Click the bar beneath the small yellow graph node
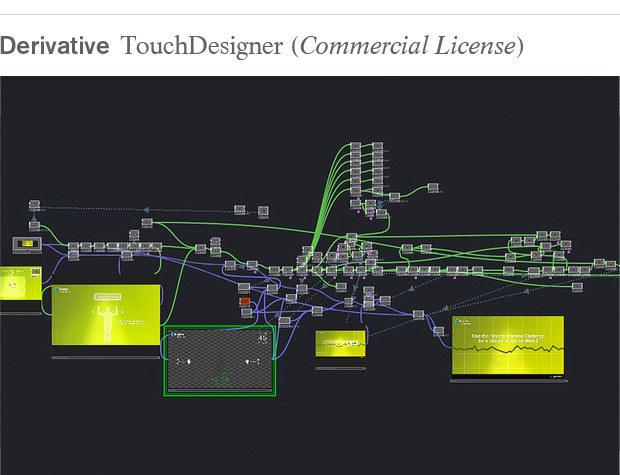This screenshot has height=475, width=620. [x=340, y=368]
